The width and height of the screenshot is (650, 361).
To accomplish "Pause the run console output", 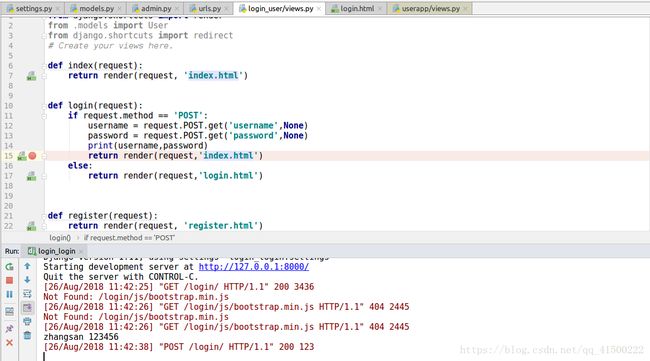I will tap(9, 294).
